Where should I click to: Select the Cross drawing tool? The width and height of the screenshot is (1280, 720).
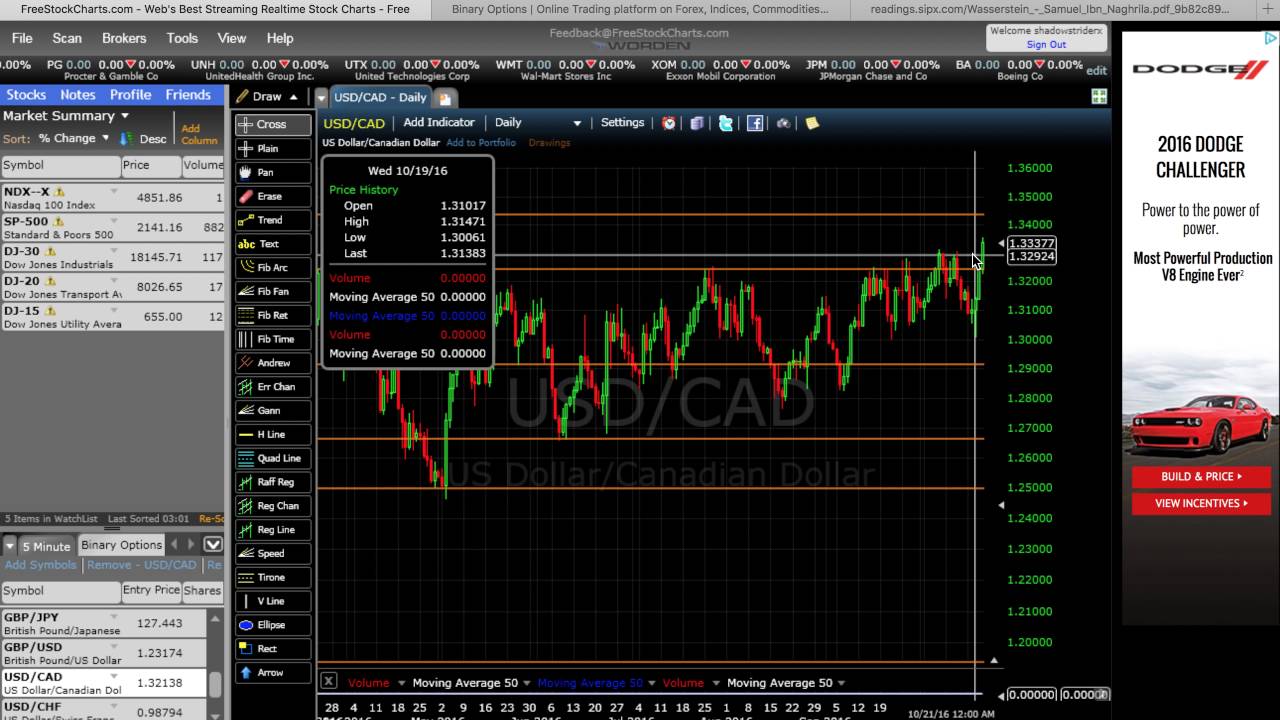pos(273,124)
